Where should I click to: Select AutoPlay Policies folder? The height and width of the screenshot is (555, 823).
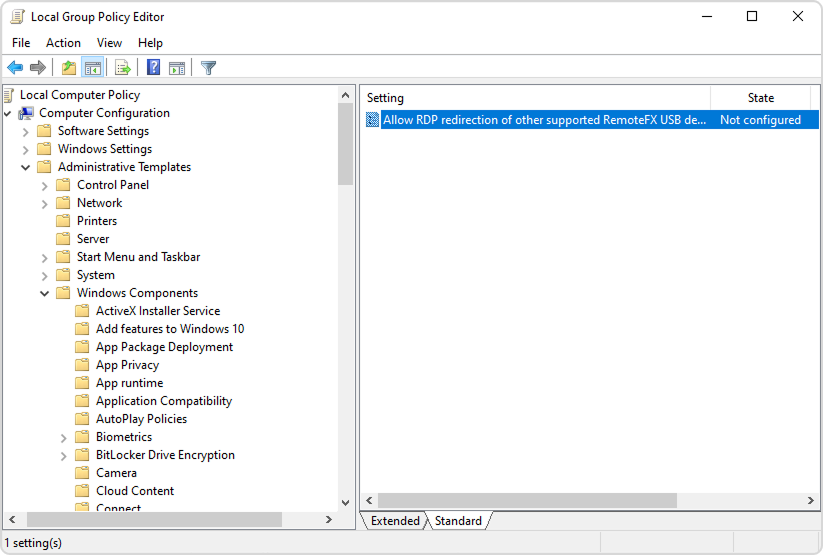(x=141, y=419)
